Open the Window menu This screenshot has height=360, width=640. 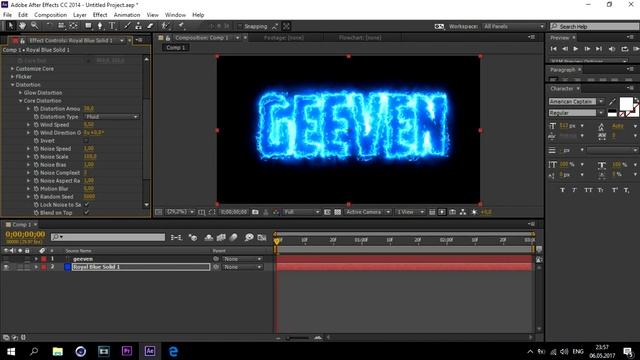click(x=175, y=15)
